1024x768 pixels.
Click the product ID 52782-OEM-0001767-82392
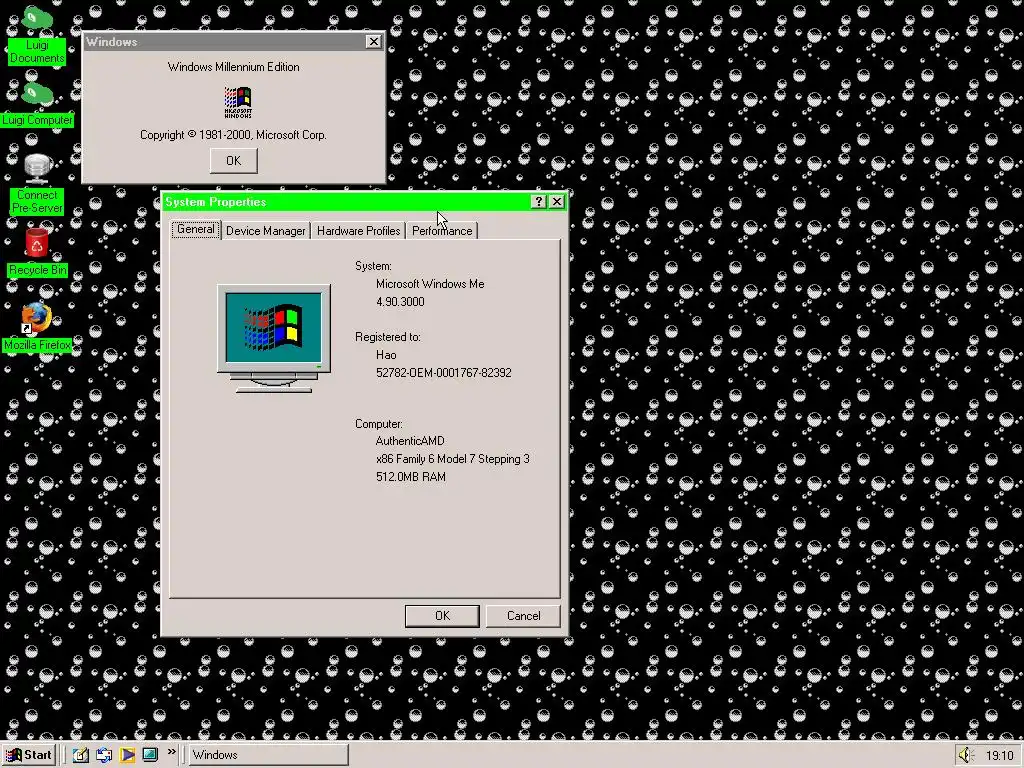coord(443,373)
